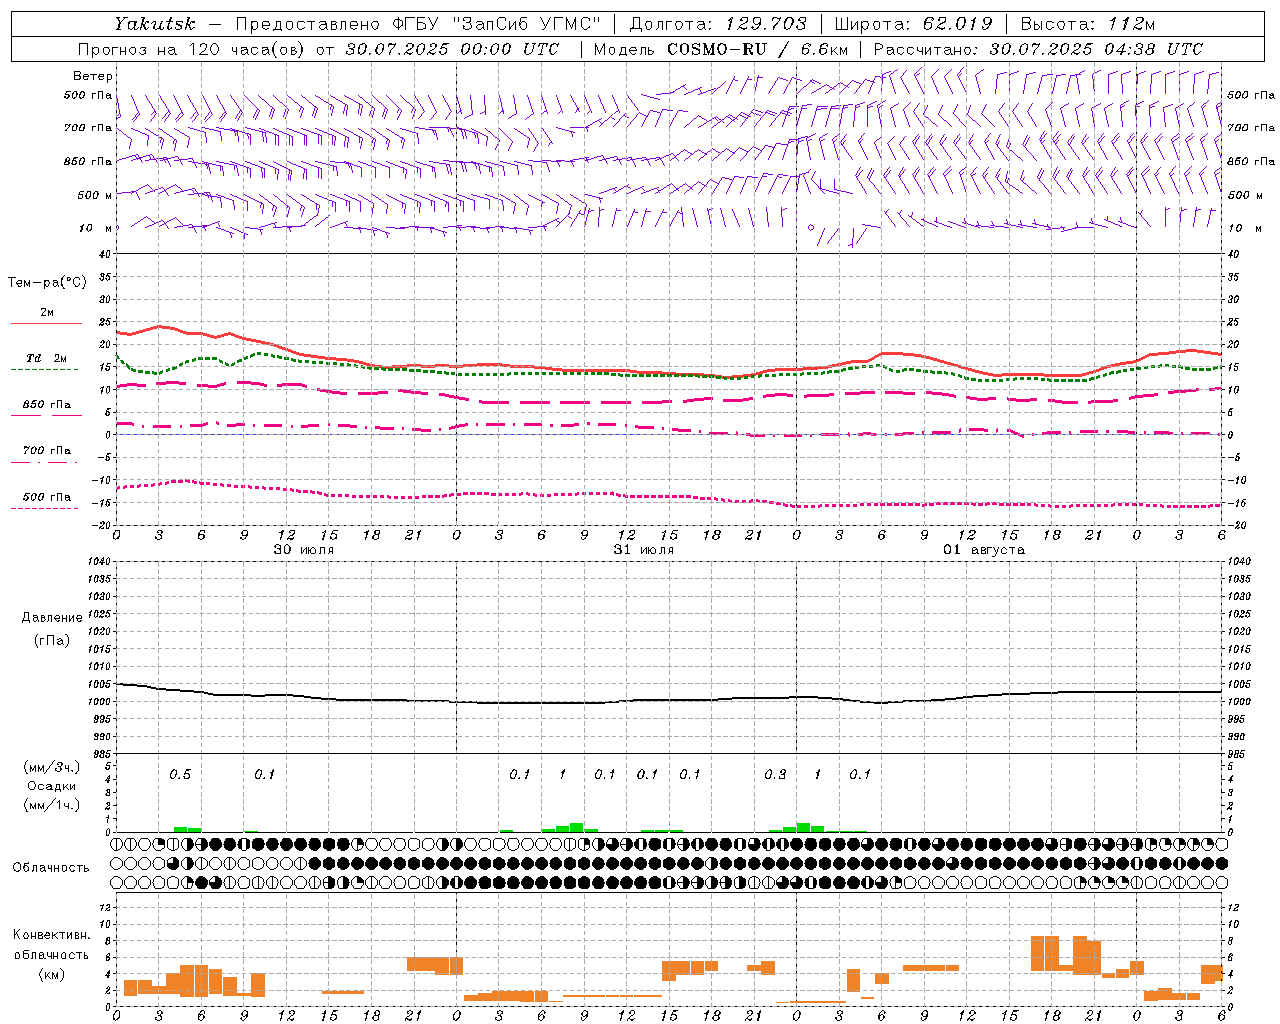
Task: Click the 'Осадки' precipitation label
Action: coord(51,786)
